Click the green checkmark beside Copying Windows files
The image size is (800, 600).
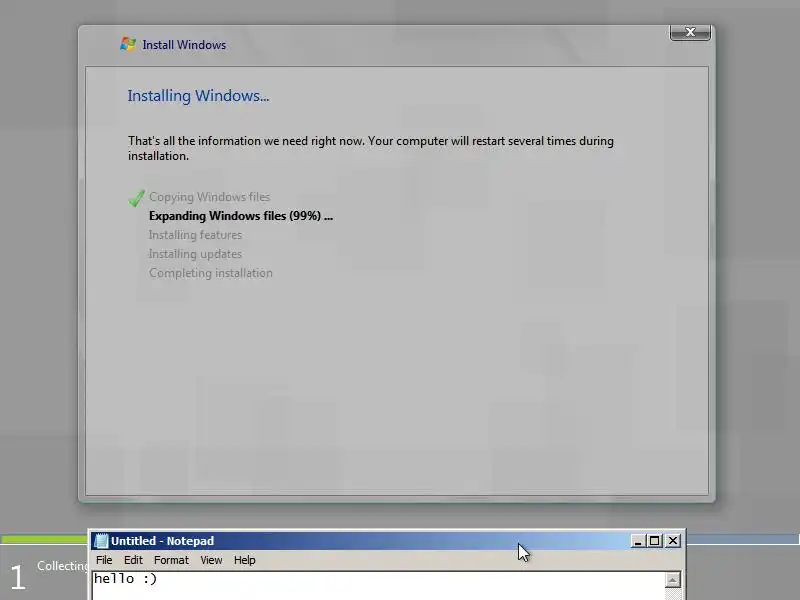(x=136, y=198)
